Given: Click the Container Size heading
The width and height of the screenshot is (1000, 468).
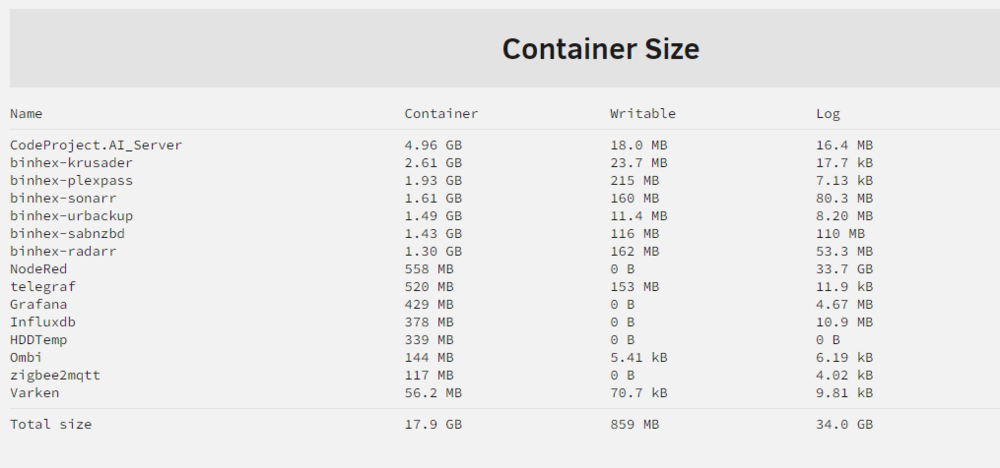Looking at the screenshot, I should (x=600, y=49).
